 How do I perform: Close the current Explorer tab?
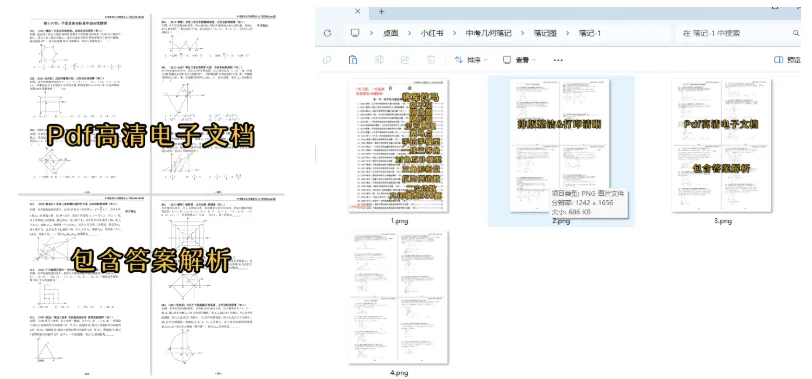[357, 10]
